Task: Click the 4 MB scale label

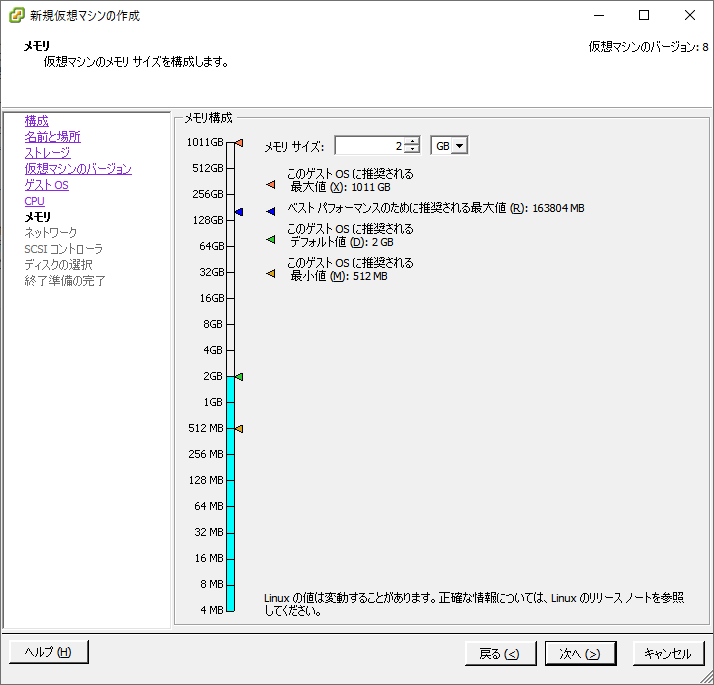Action: 212,610
